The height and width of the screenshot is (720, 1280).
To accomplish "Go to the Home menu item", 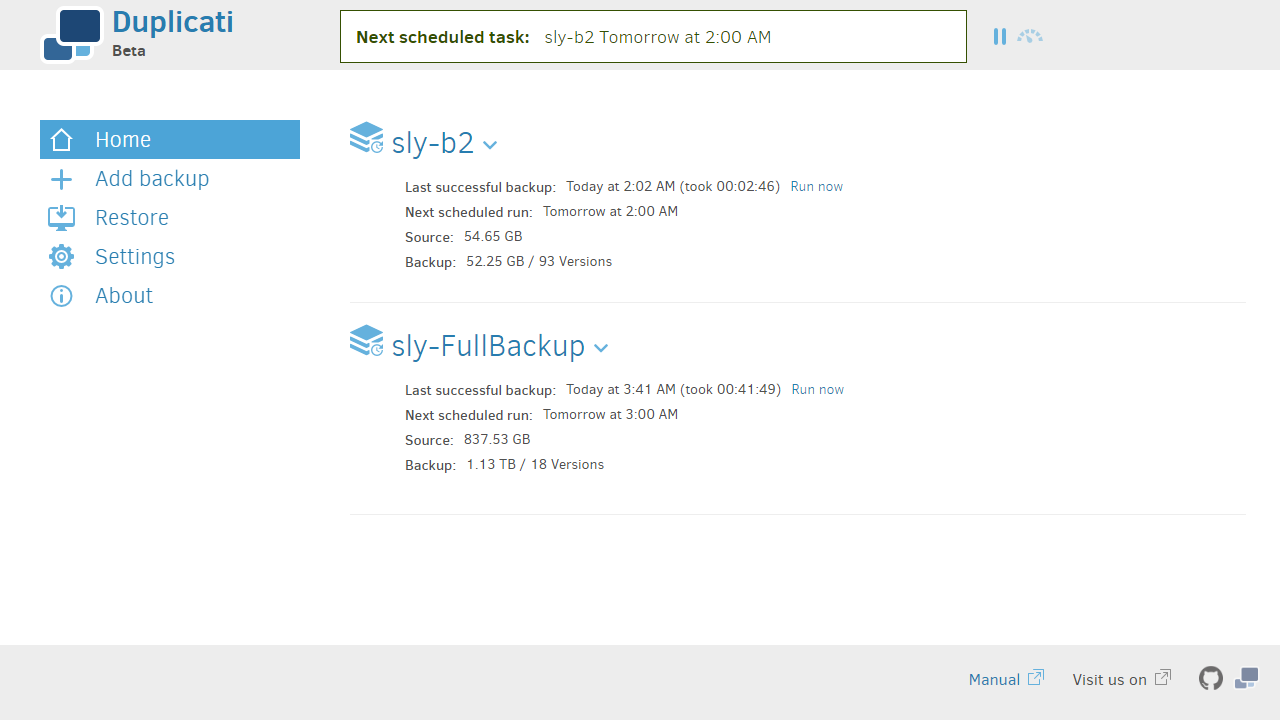I will (169, 140).
